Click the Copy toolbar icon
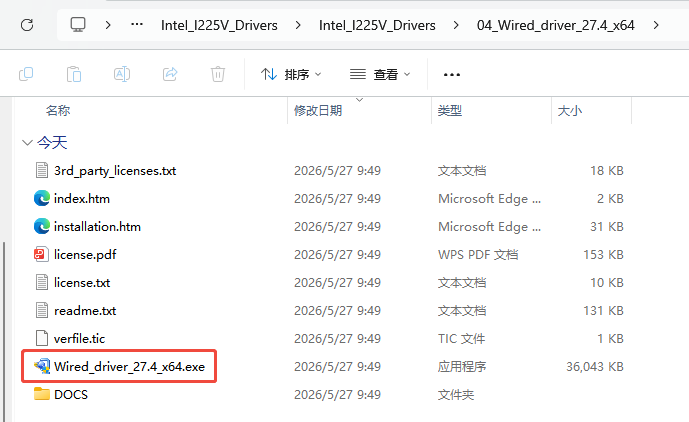Image resolution: width=689 pixels, height=422 pixels. pos(26,74)
